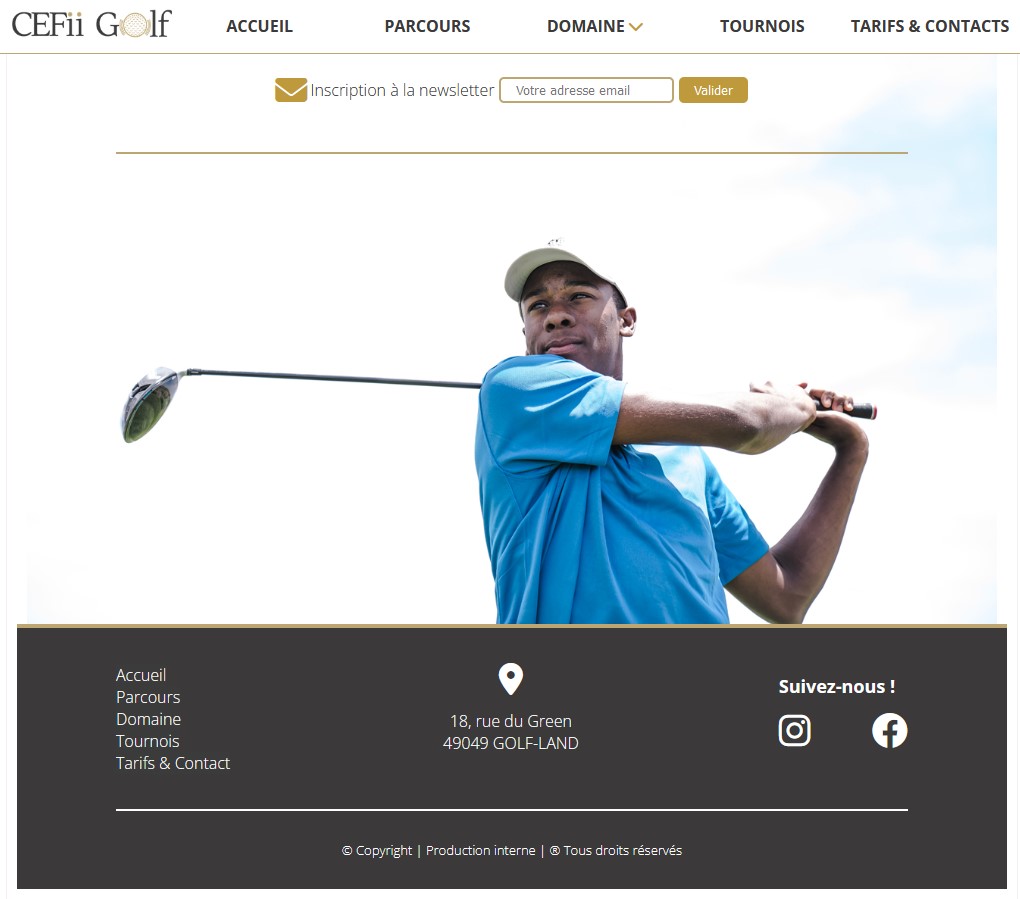Click the newsletter envelope icon
The width and height of the screenshot is (1020, 899).
[x=291, y=90]
